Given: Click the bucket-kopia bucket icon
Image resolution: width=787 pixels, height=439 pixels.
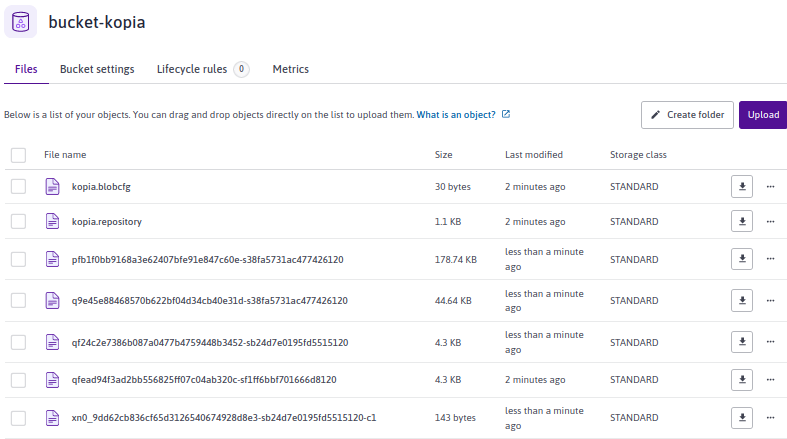Looking at the screenshot, I should 21,22.
